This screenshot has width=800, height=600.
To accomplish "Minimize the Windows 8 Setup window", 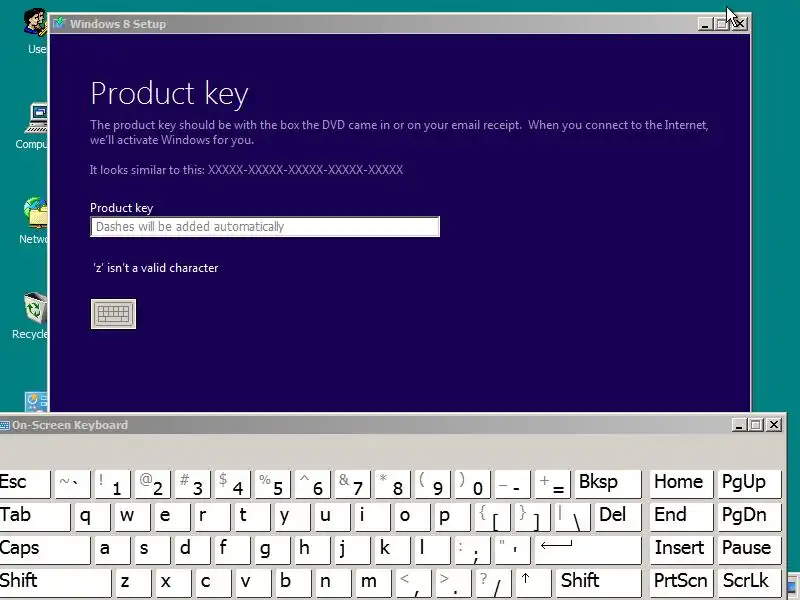I will click(705, 23).
